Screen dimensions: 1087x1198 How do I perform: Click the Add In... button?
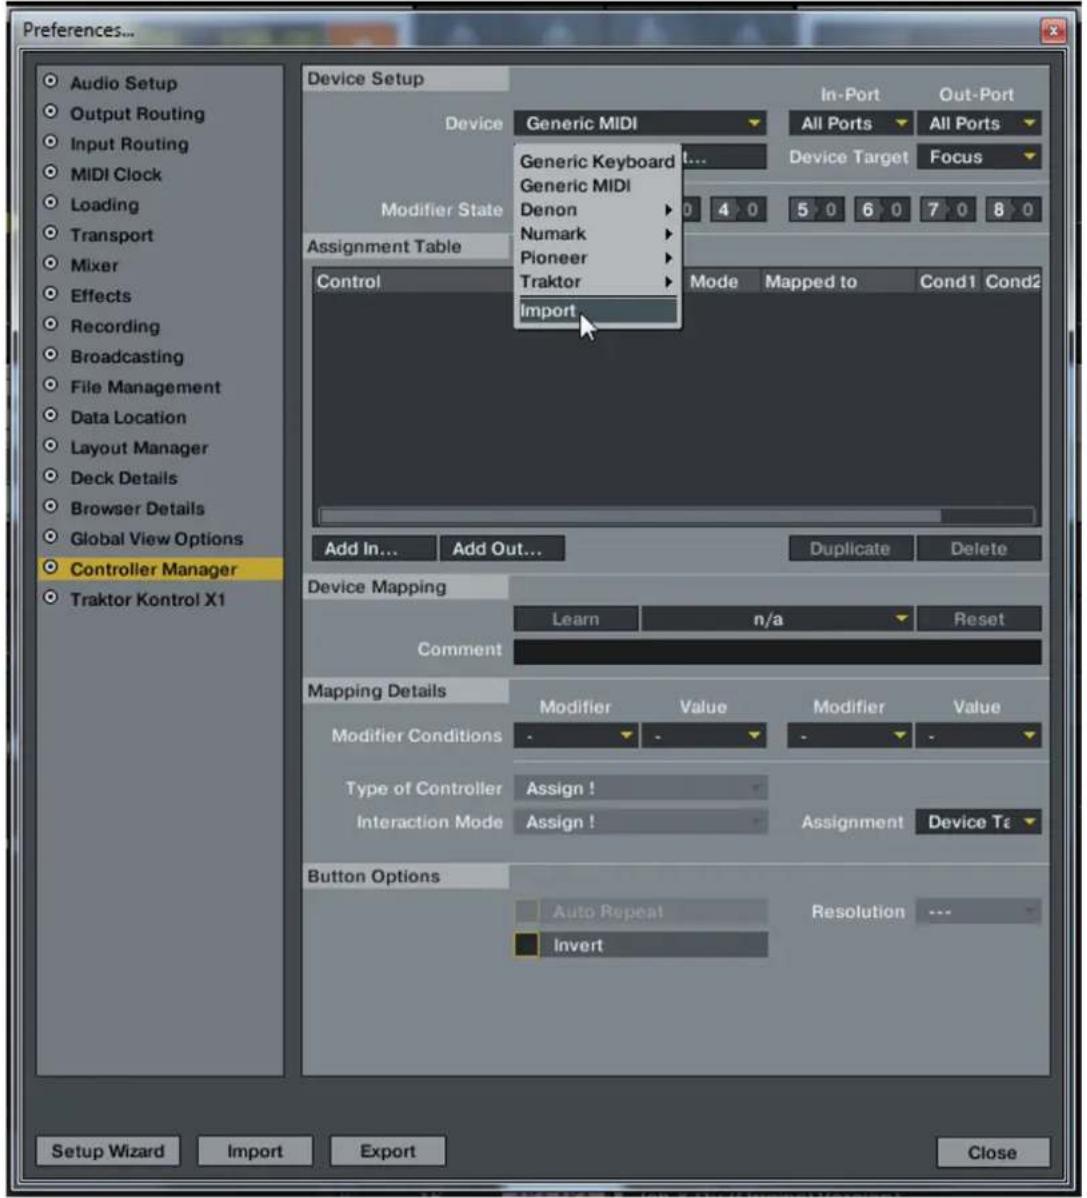374,549
